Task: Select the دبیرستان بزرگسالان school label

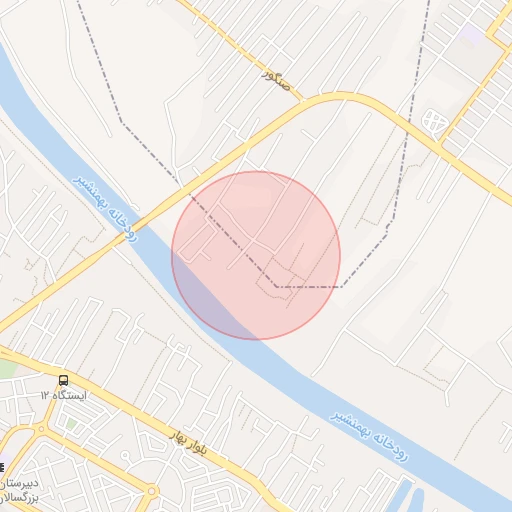Action: [x=20, y=490]
